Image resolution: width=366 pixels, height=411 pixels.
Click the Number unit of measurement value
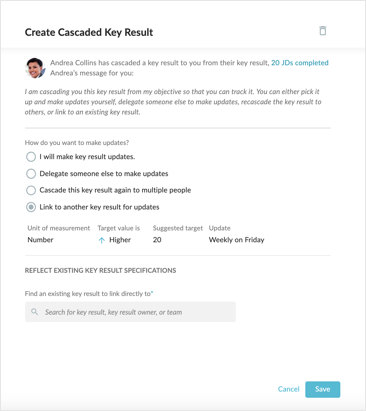[x=40, y=240]
